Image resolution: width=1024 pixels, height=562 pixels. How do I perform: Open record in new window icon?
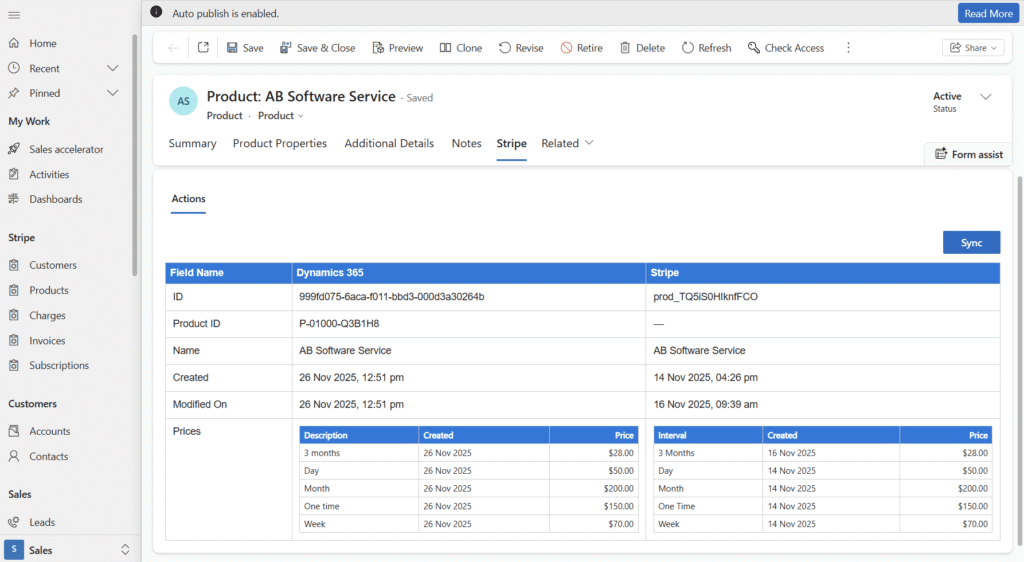coord(203,48)
